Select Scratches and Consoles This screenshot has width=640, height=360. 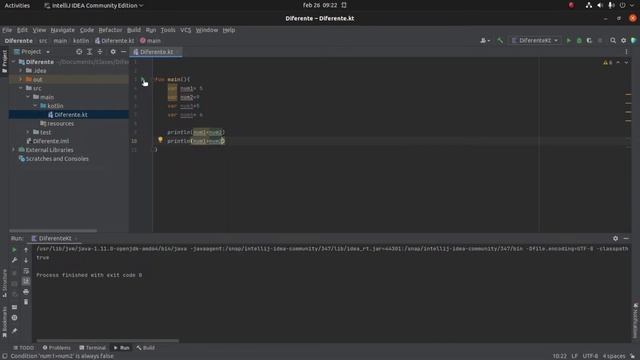point(57,159)
